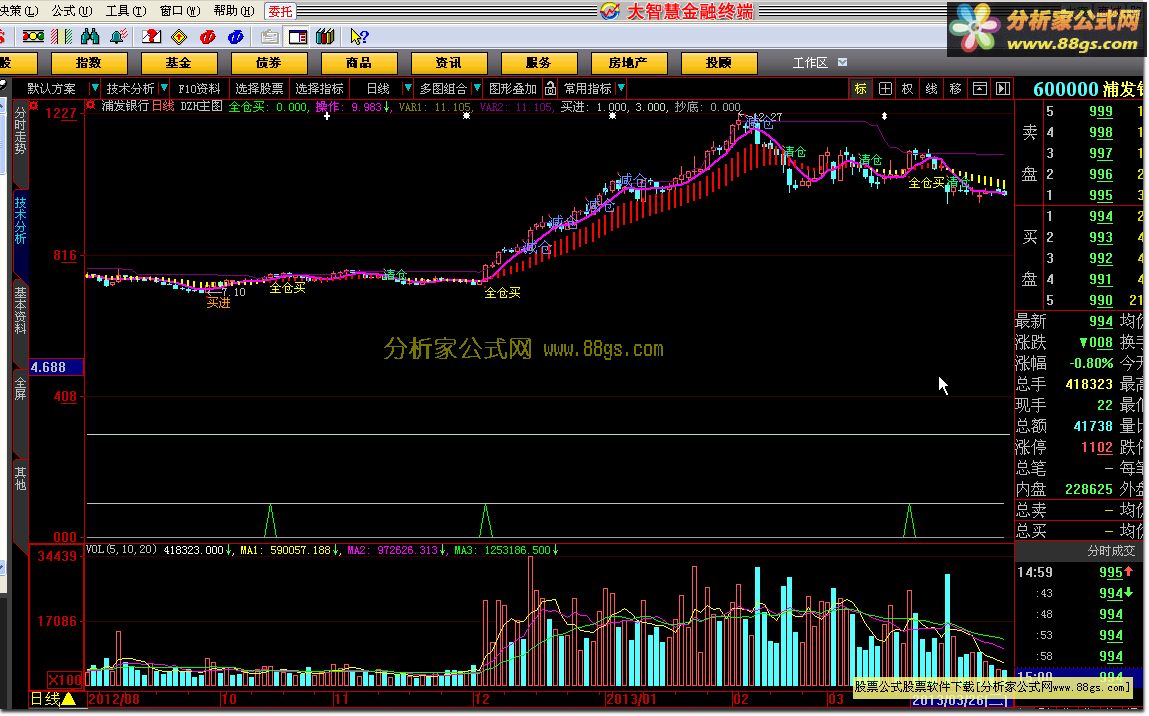This screenshot has height=716, width=1149.
Task: Open the 决策(L) menu
Action: point(18,10)
